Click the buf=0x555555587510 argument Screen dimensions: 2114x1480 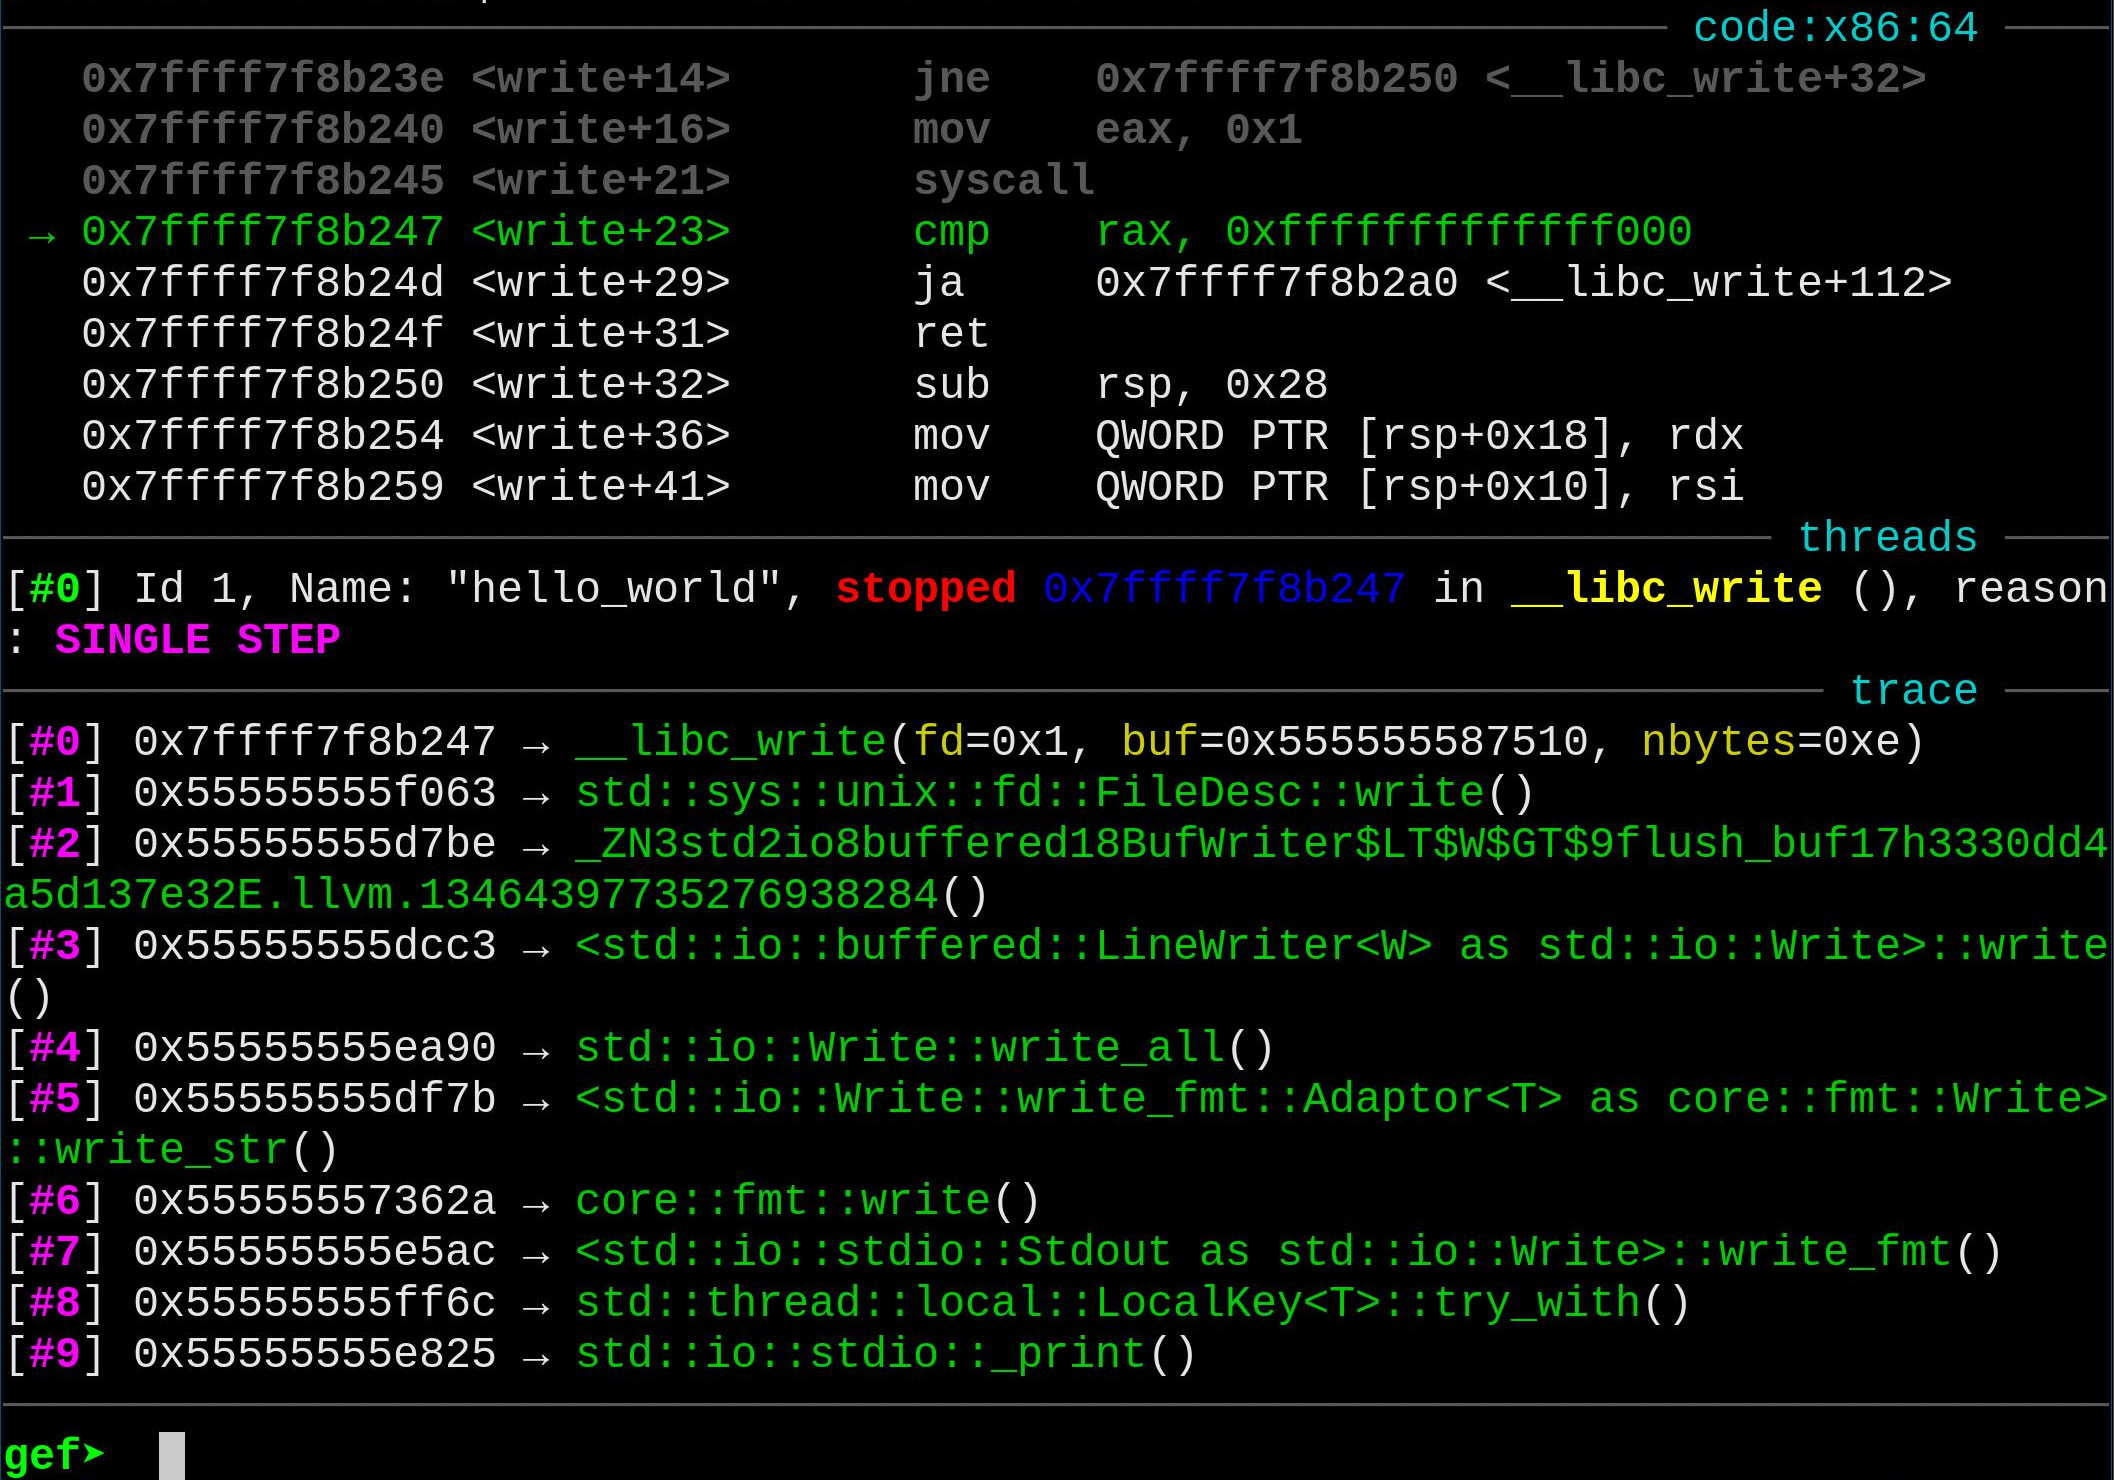(x=1353, y=741)
